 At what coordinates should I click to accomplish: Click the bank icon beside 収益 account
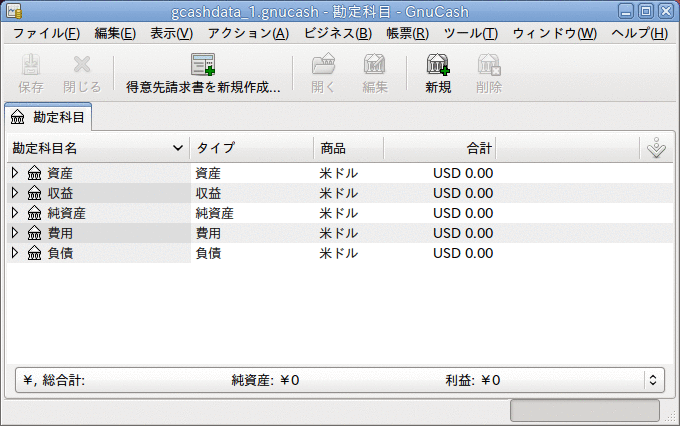pyautogui.click(x=34, y=193)
